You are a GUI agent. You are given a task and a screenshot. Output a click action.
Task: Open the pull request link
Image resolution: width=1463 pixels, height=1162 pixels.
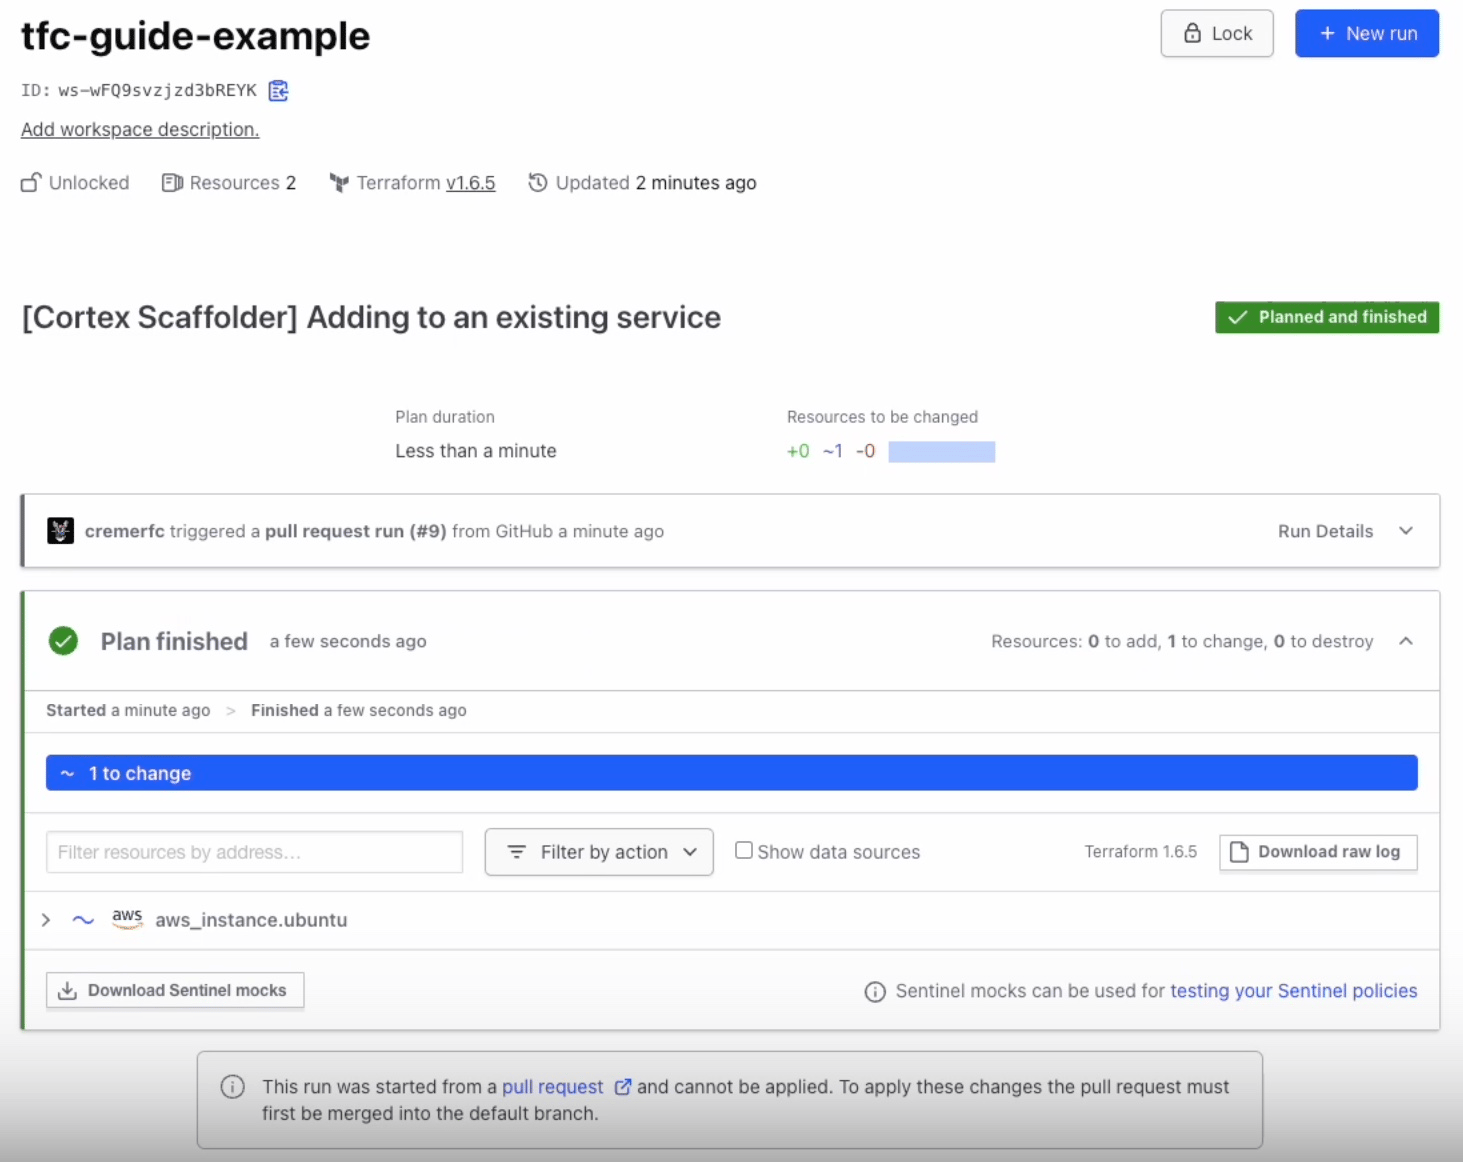click(553, 1087)
